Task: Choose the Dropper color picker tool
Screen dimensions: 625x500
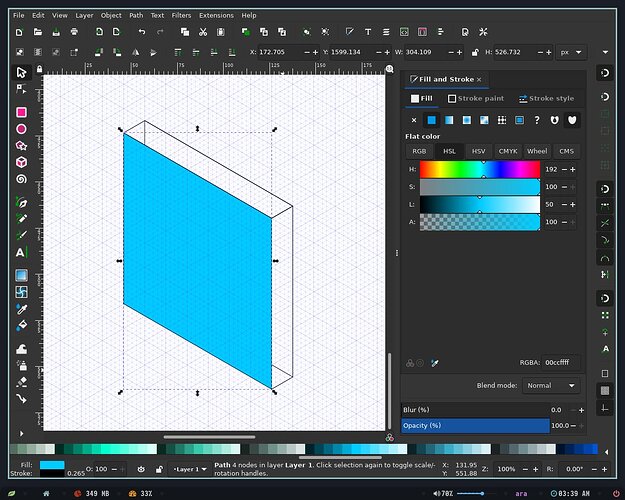Action: coord(22,309)
